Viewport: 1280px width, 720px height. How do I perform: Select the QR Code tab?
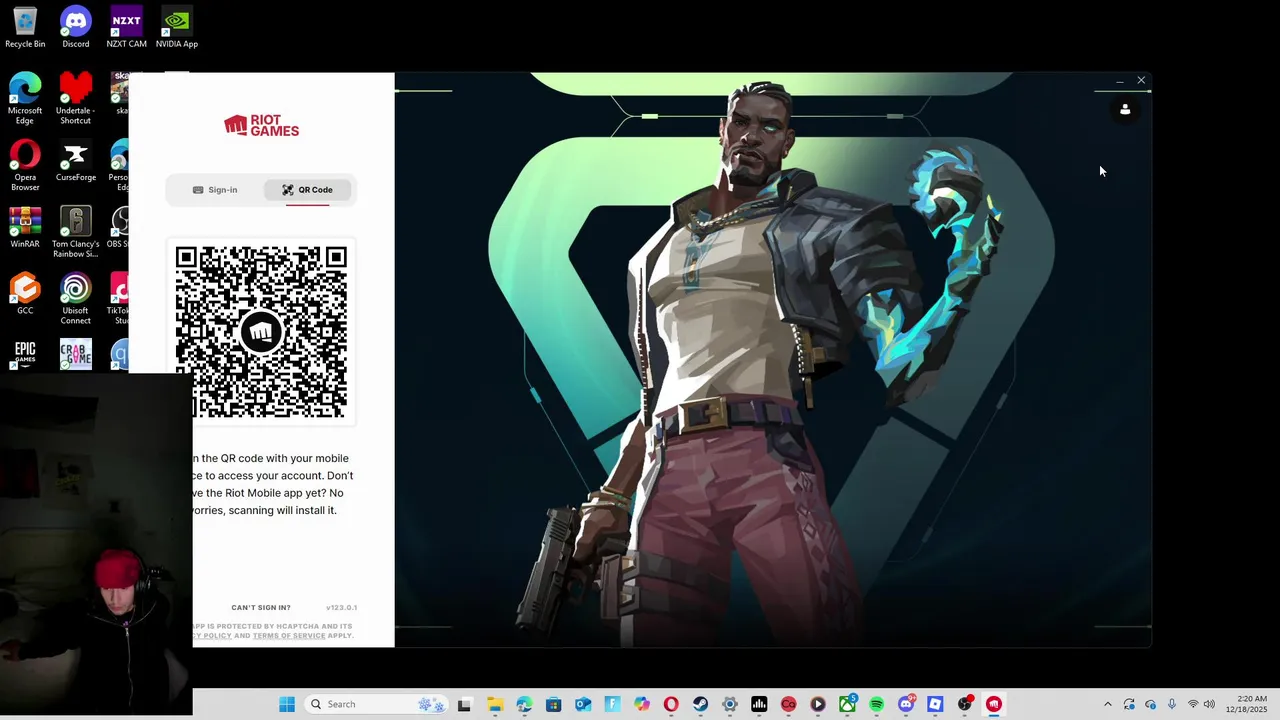coord(308,190)
